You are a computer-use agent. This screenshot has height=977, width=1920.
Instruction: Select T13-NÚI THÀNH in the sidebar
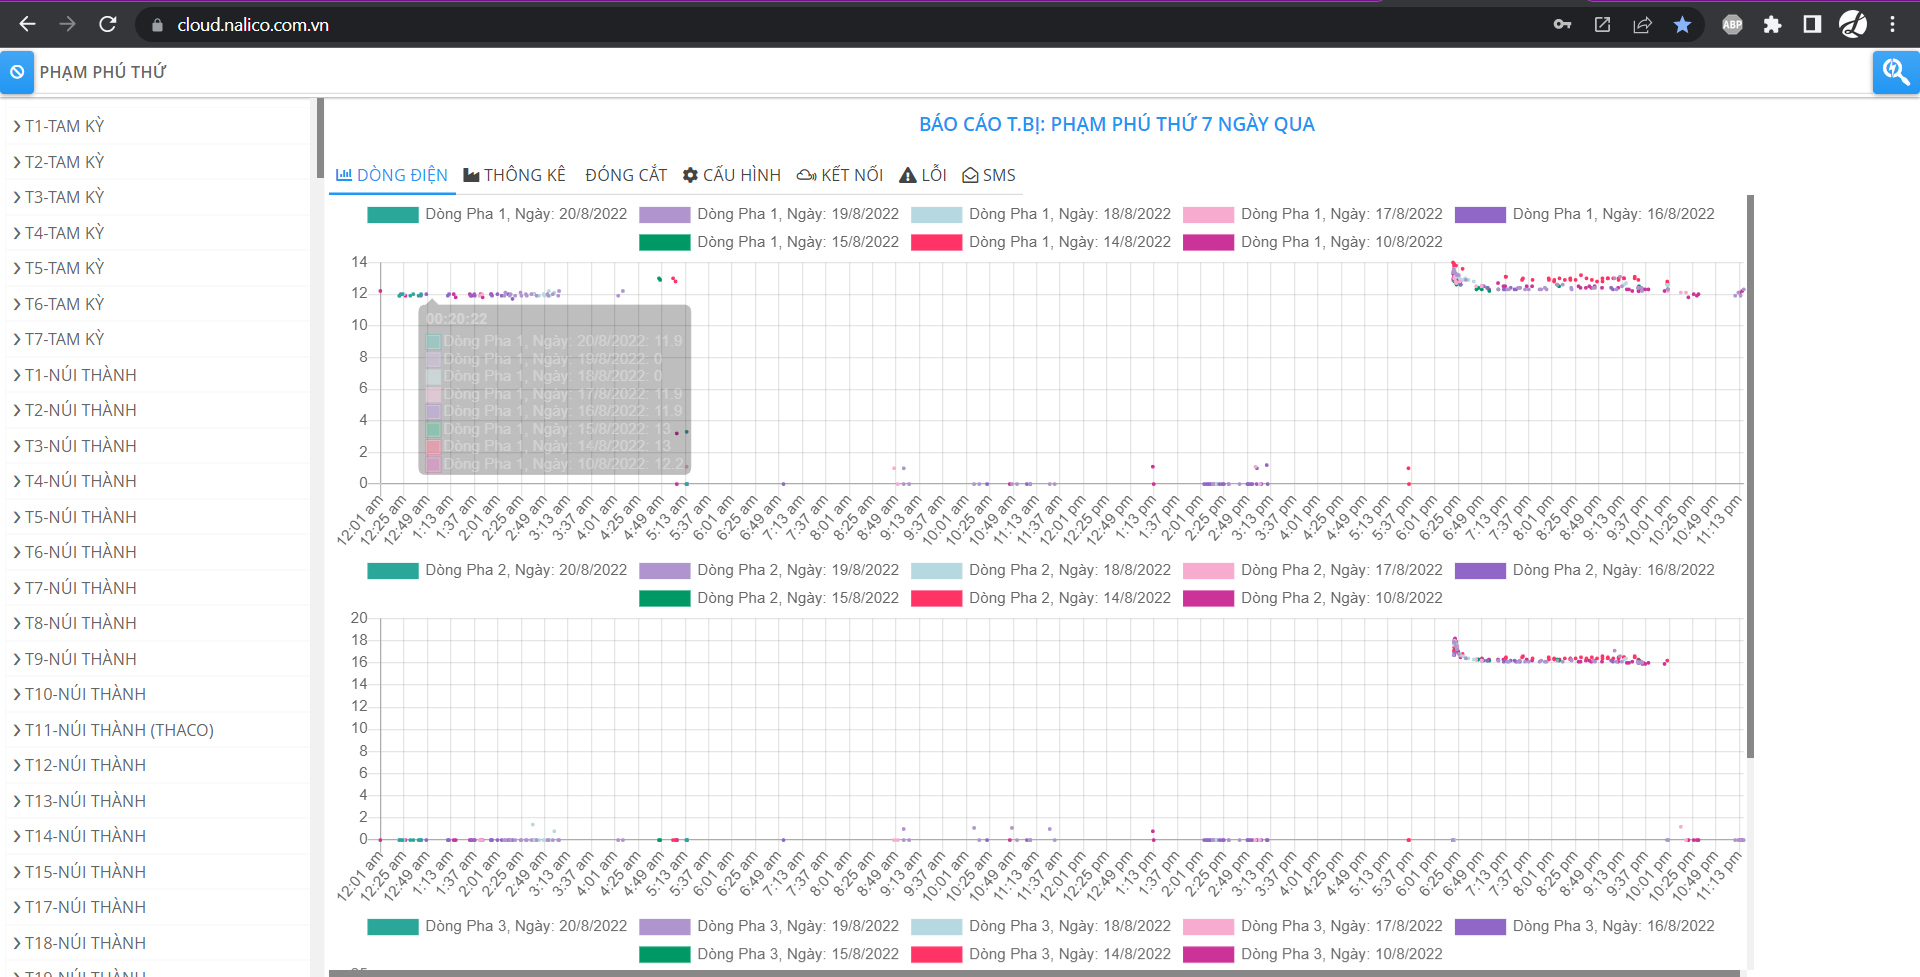(86, 801)
